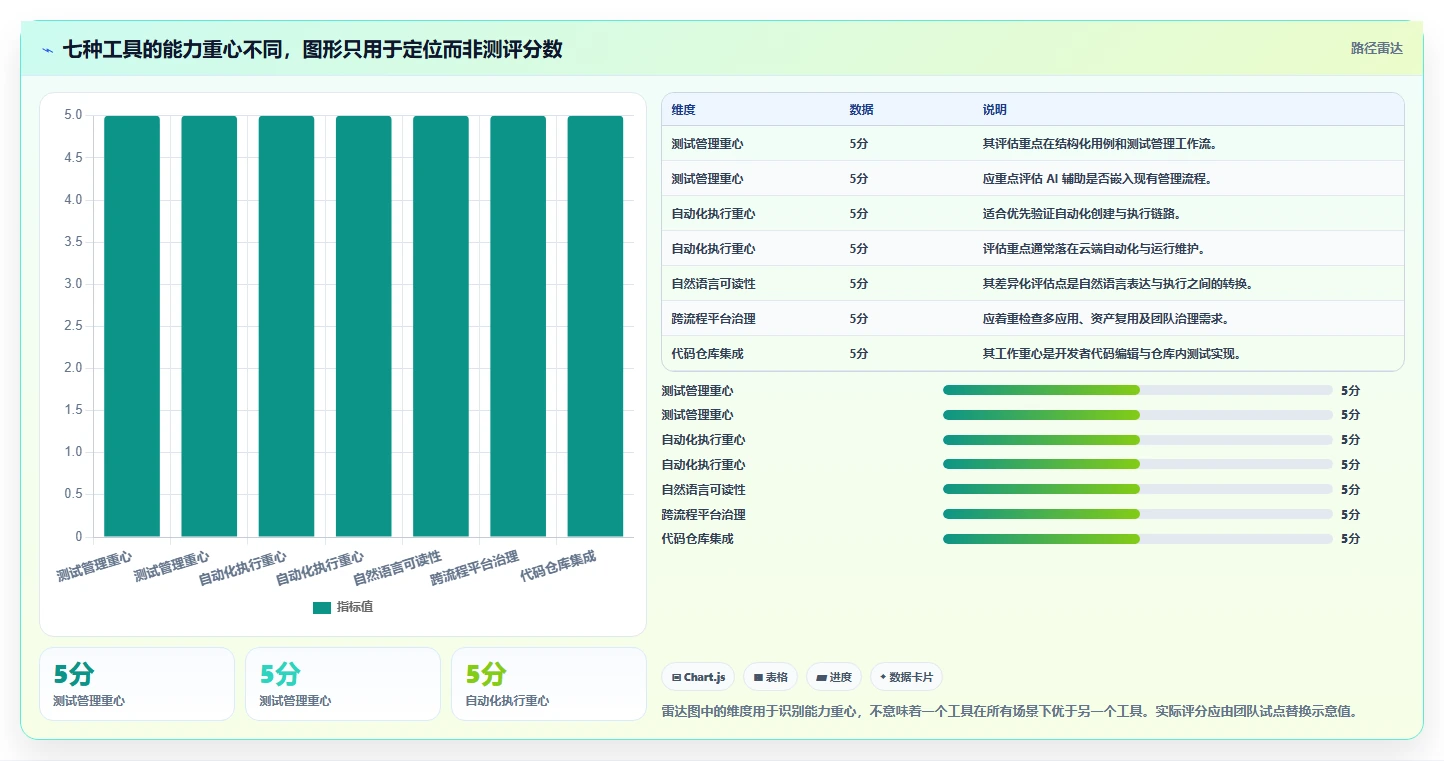Click the 说明 column header
Screen dimensions: 1444x761
[995, 109]
